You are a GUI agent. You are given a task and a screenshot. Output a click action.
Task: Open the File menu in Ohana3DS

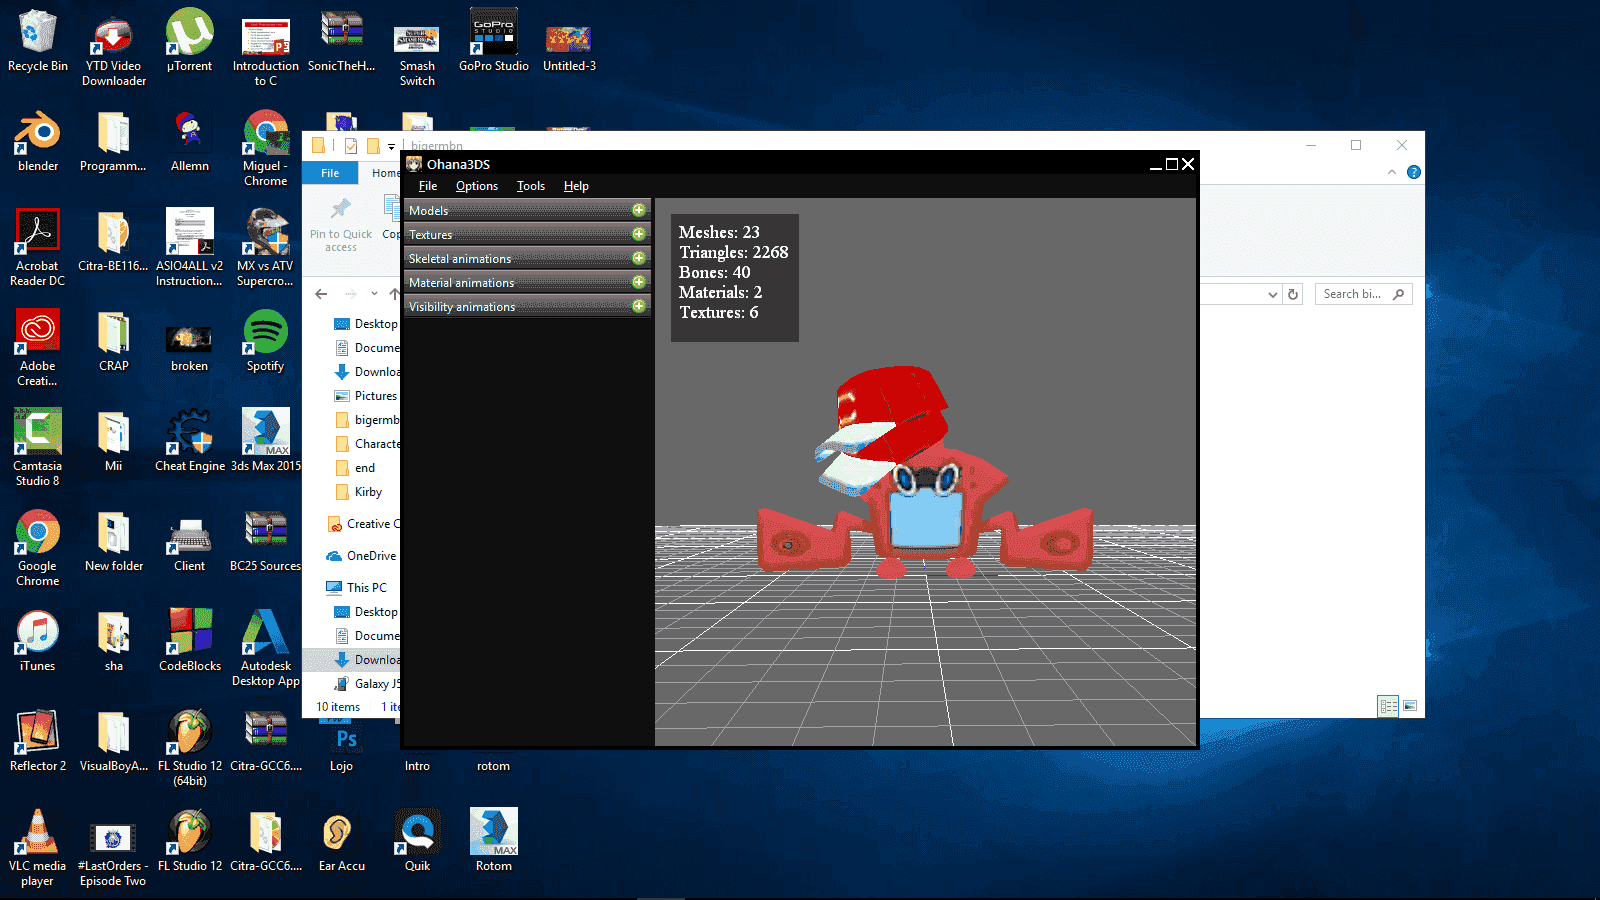(428, 186)
